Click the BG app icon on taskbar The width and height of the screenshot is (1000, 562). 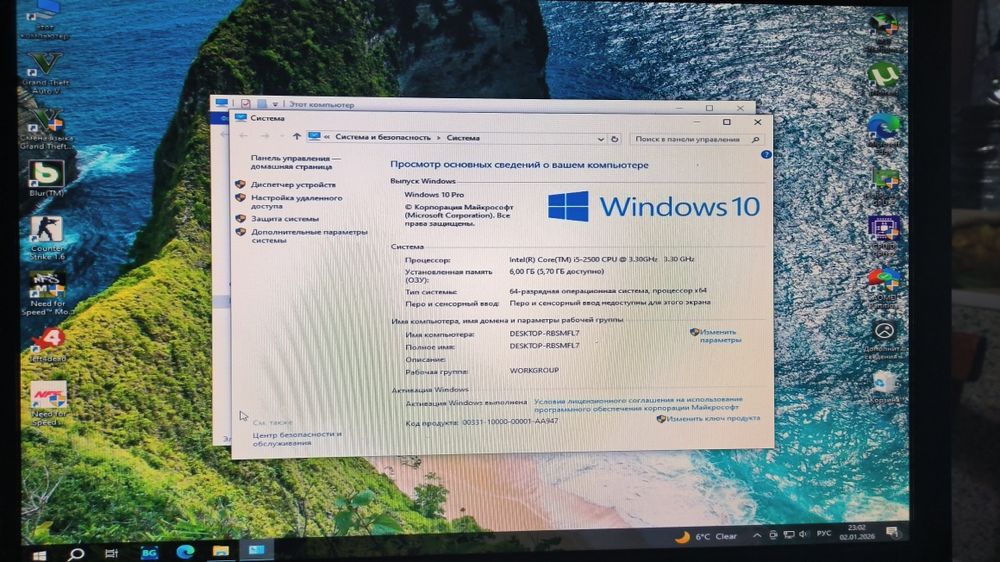(x=149, y=553)
